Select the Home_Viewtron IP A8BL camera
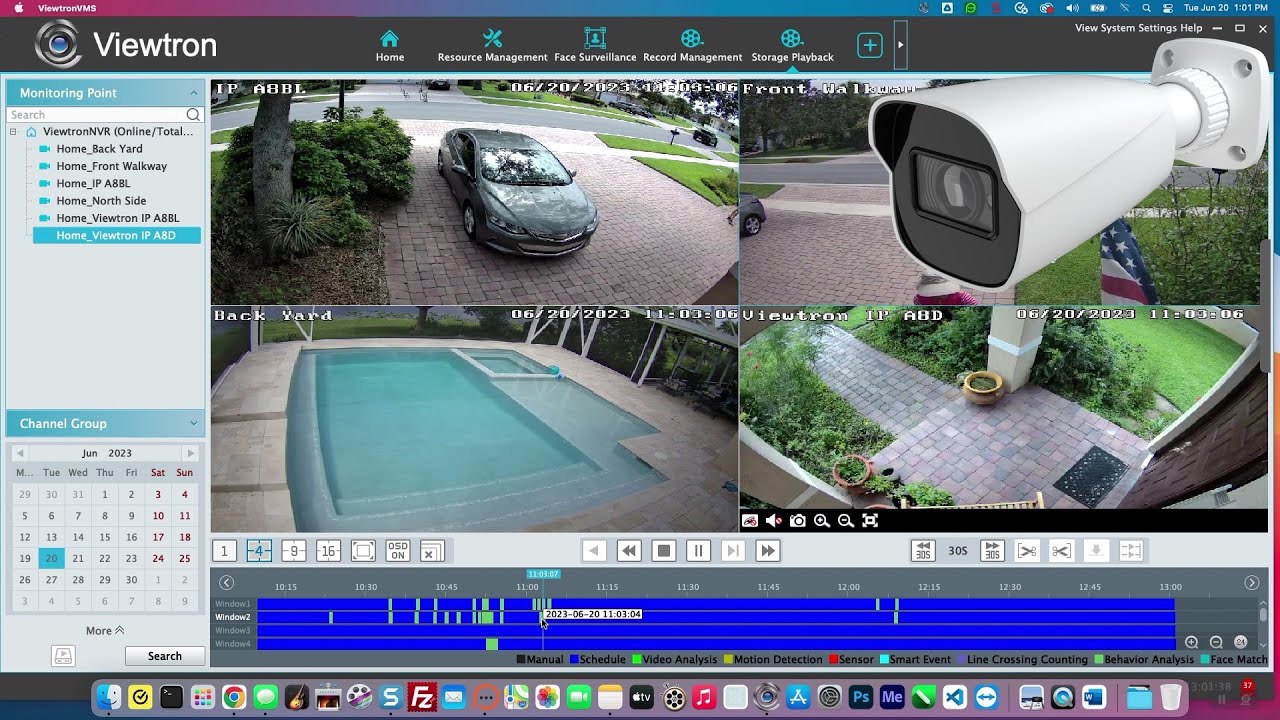Screen dimensions: 1280x720 click(118, 218)
